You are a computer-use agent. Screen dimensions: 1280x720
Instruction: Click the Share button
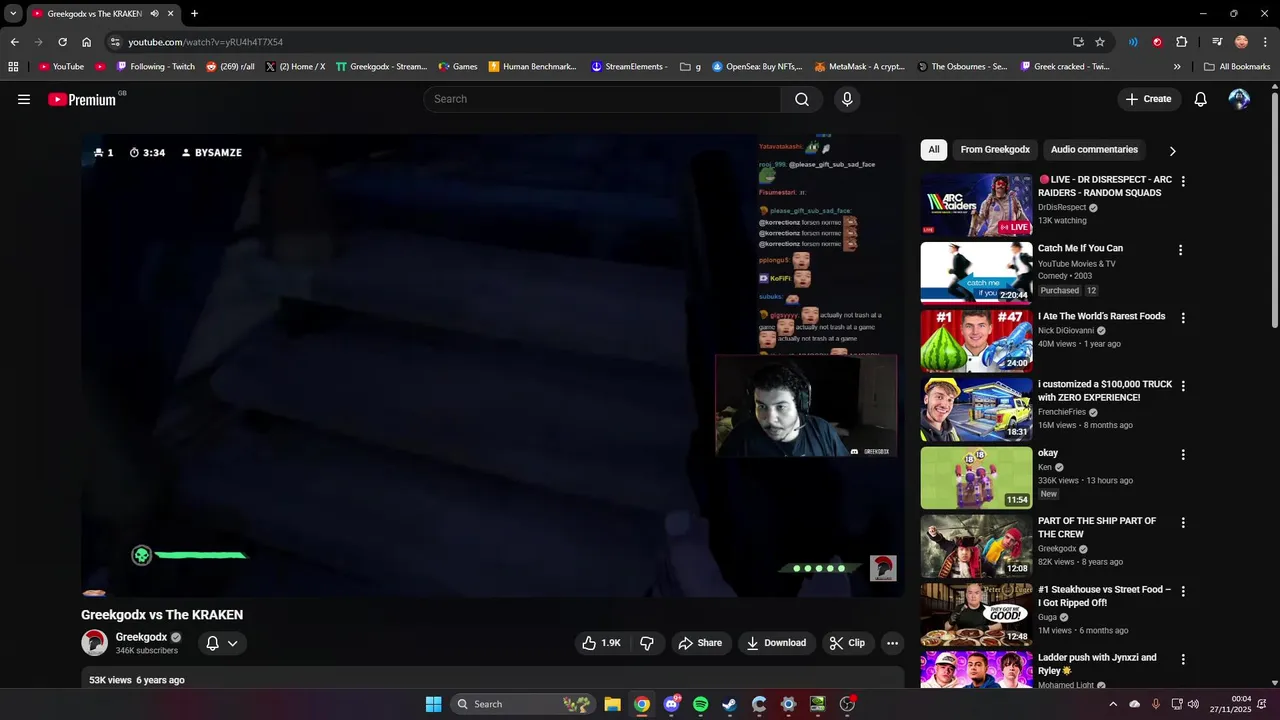[700, 643]
